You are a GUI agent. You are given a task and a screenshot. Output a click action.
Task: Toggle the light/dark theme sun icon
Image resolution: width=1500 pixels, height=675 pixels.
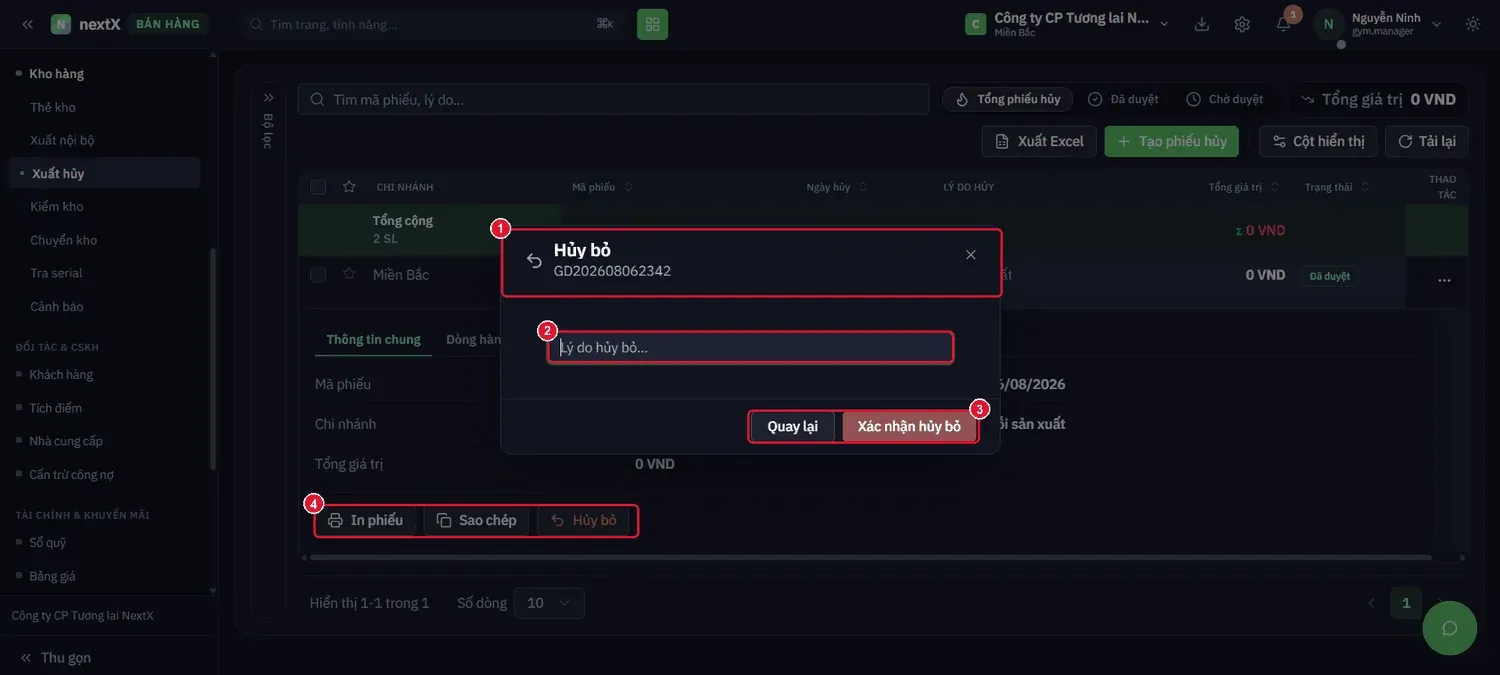1473,24
